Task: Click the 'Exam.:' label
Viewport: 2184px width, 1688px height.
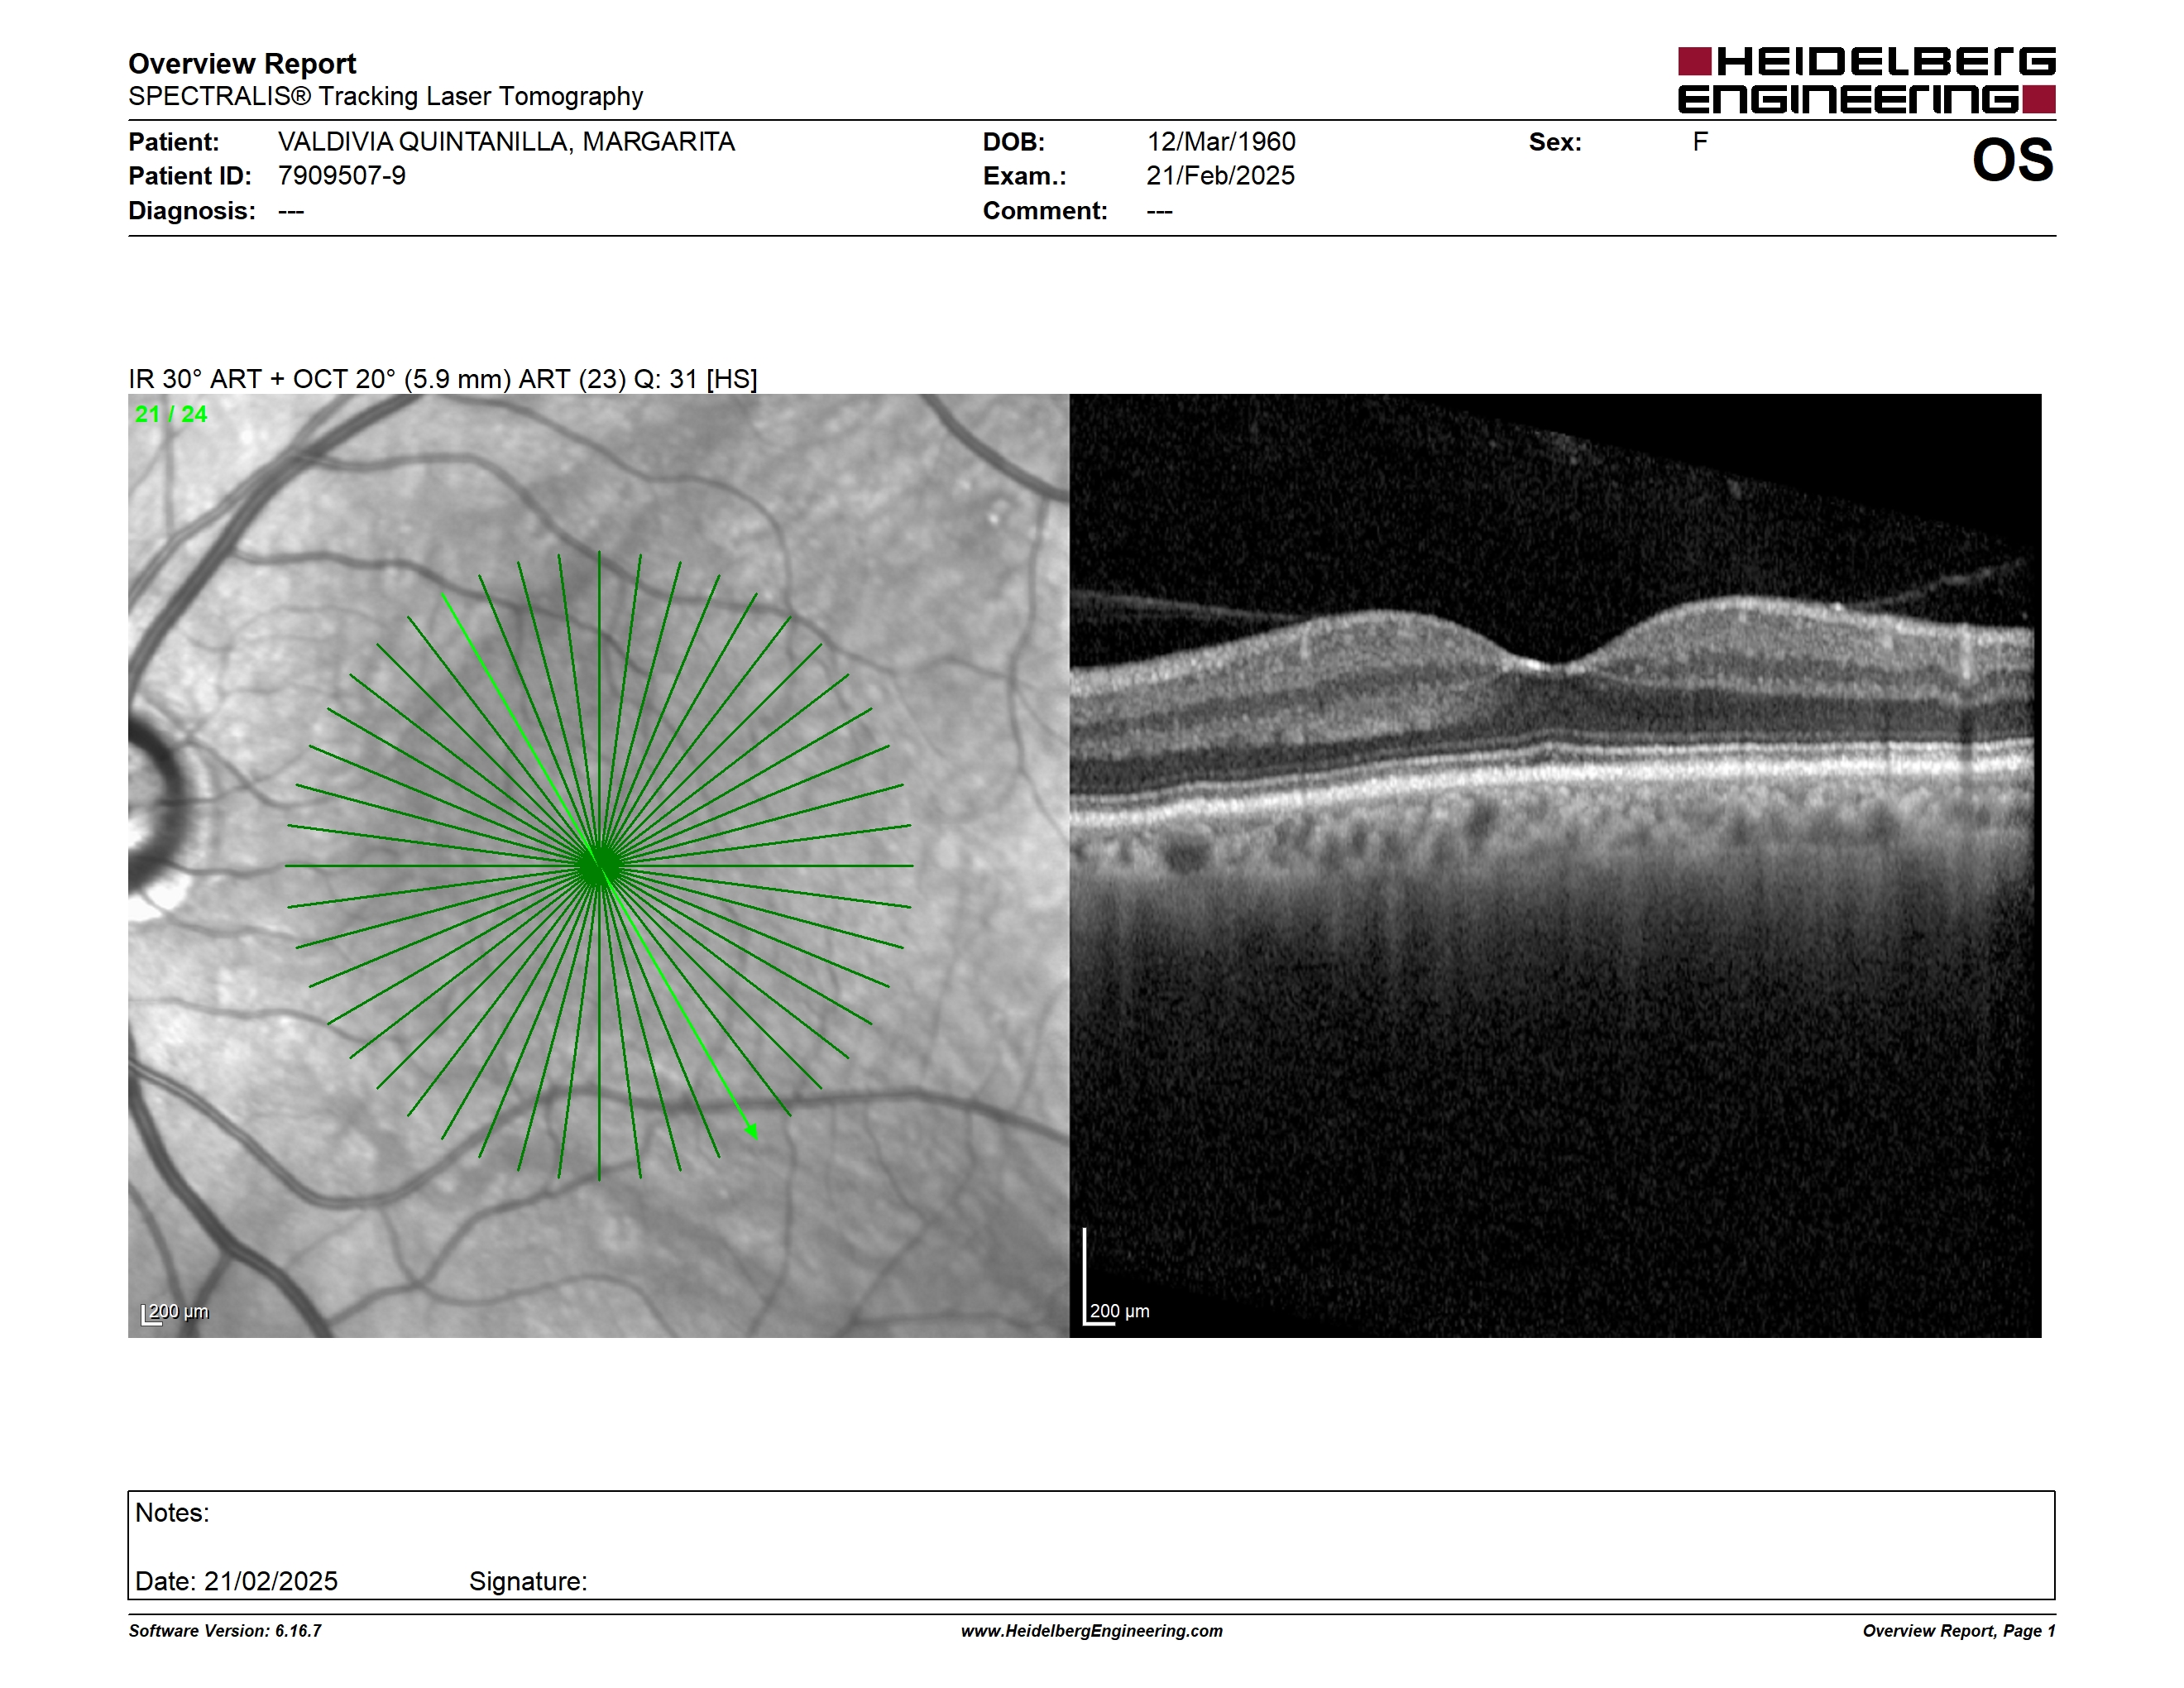Action: point(1025,176)
